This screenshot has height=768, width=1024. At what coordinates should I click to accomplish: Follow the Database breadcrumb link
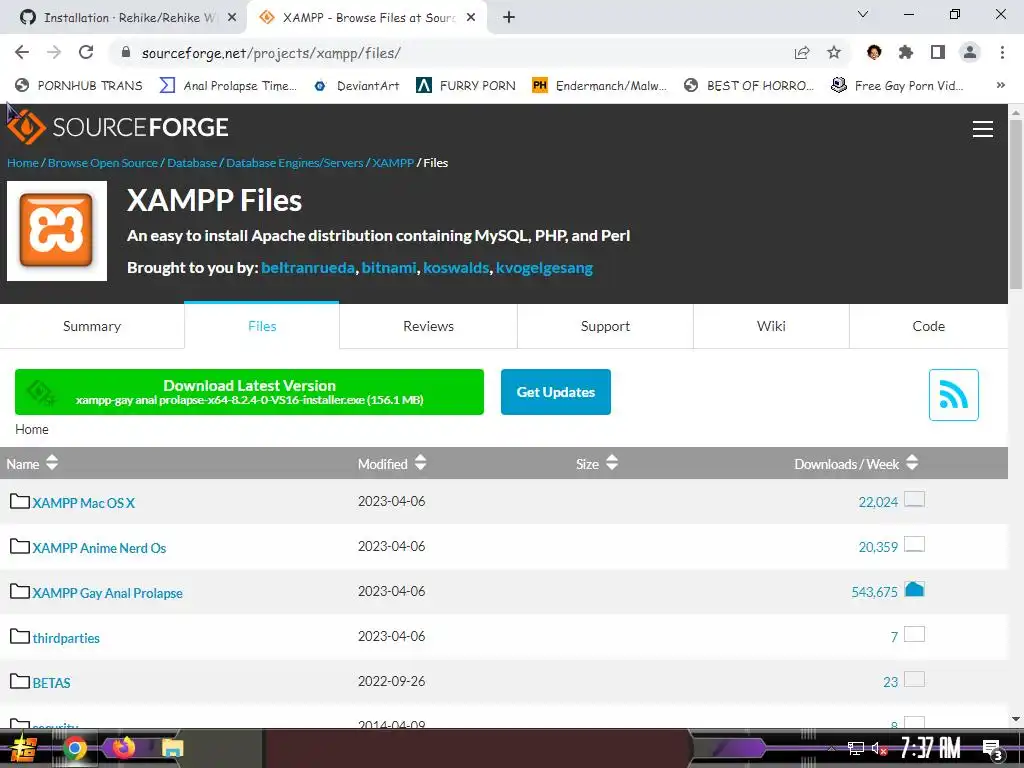[192, 163]
